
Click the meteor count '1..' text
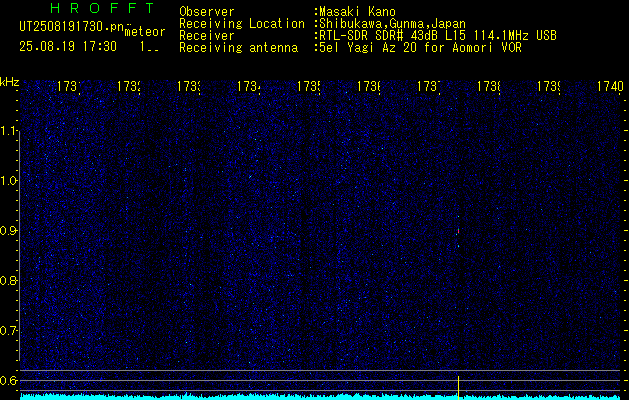(149, 47)
